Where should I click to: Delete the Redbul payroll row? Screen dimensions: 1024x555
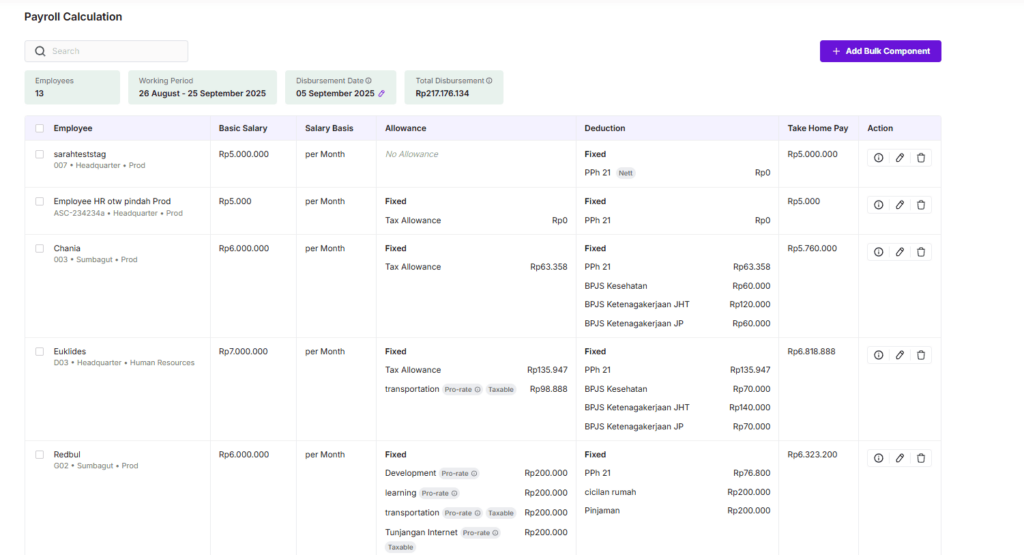(x=921, y=458)
